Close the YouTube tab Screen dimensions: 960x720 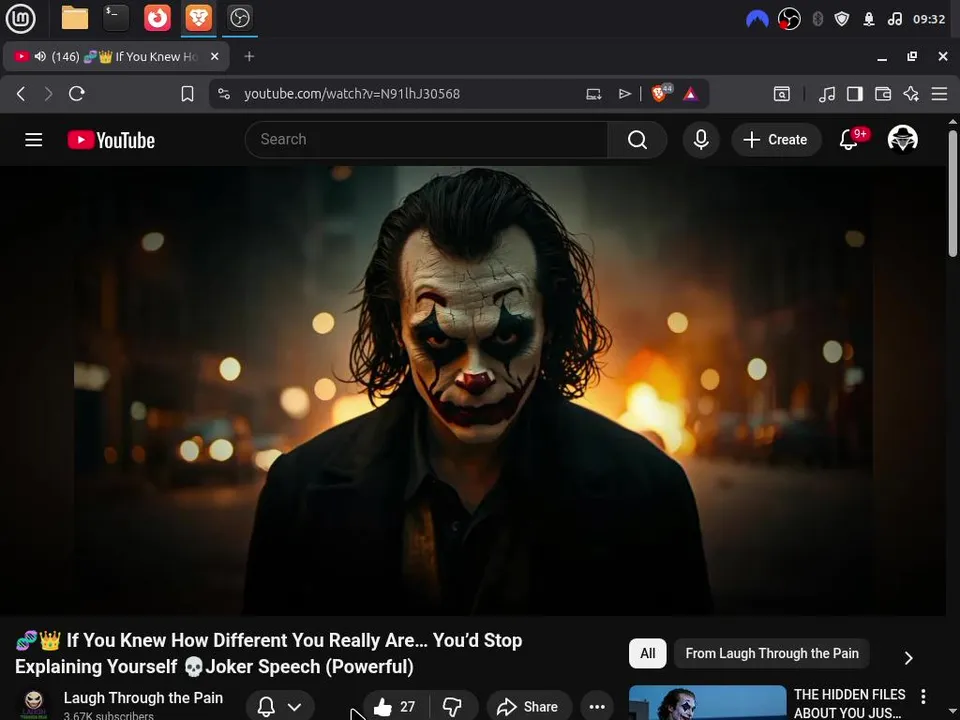[214, 56]
